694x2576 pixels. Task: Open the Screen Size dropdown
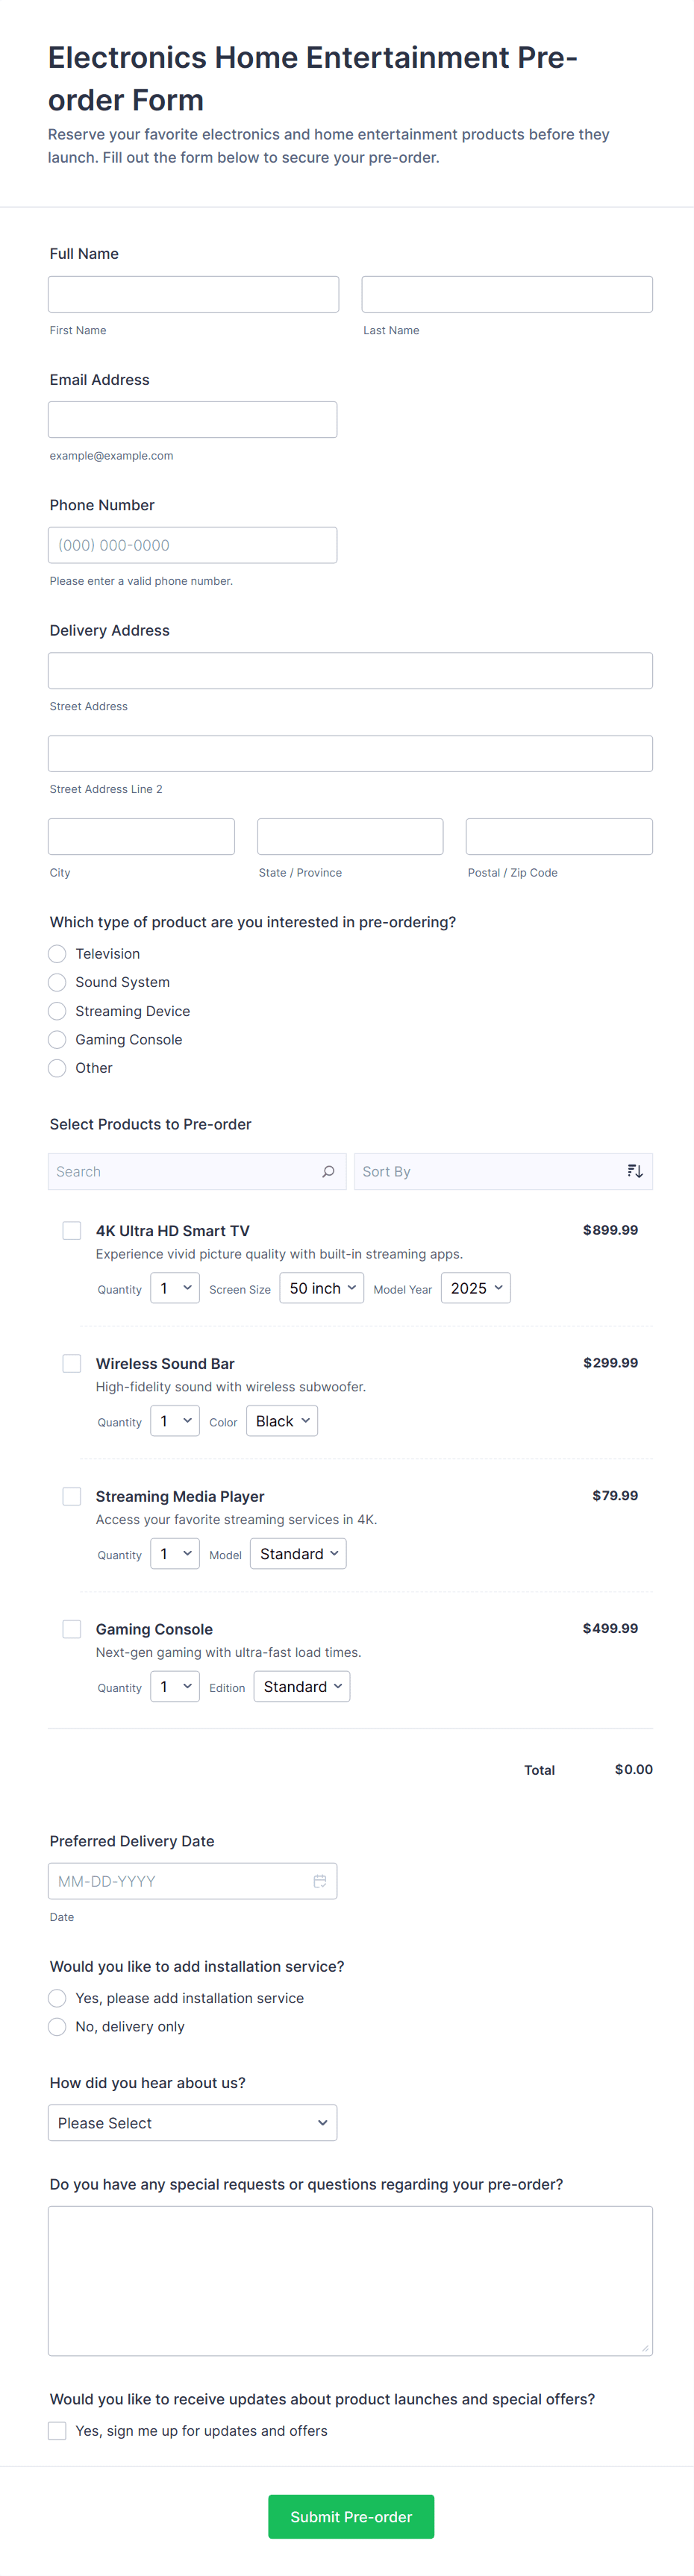(322, 1288)
